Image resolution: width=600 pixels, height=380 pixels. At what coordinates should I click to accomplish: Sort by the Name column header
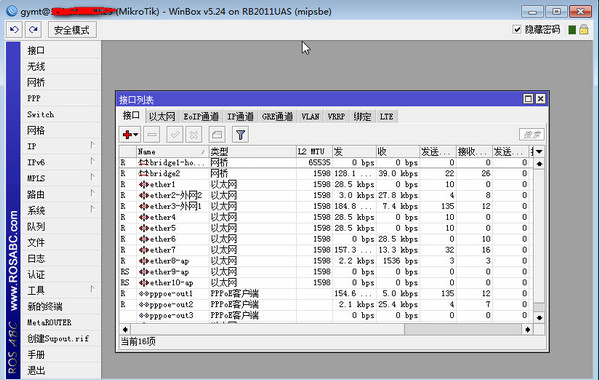(x=172, y=152)
